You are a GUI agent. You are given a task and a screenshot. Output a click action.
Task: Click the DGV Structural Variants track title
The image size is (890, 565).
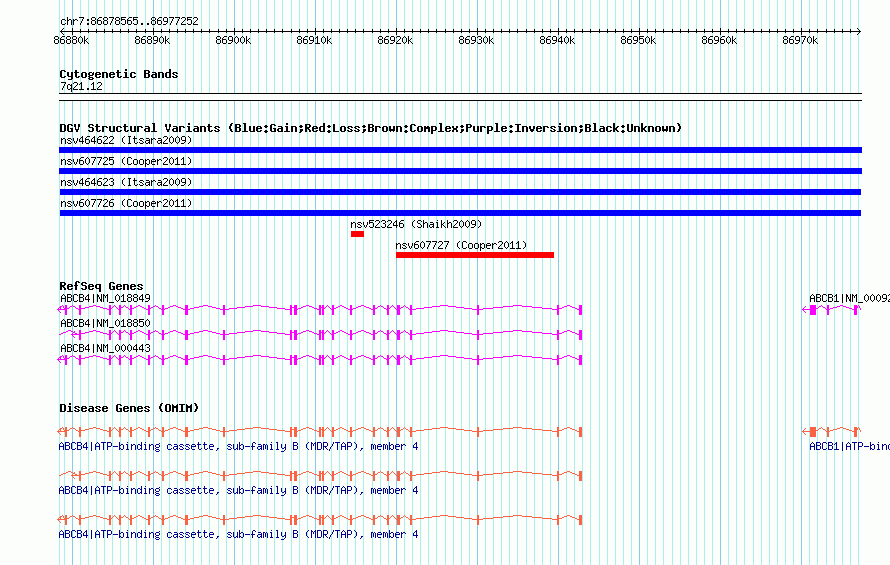click(370, 128)
